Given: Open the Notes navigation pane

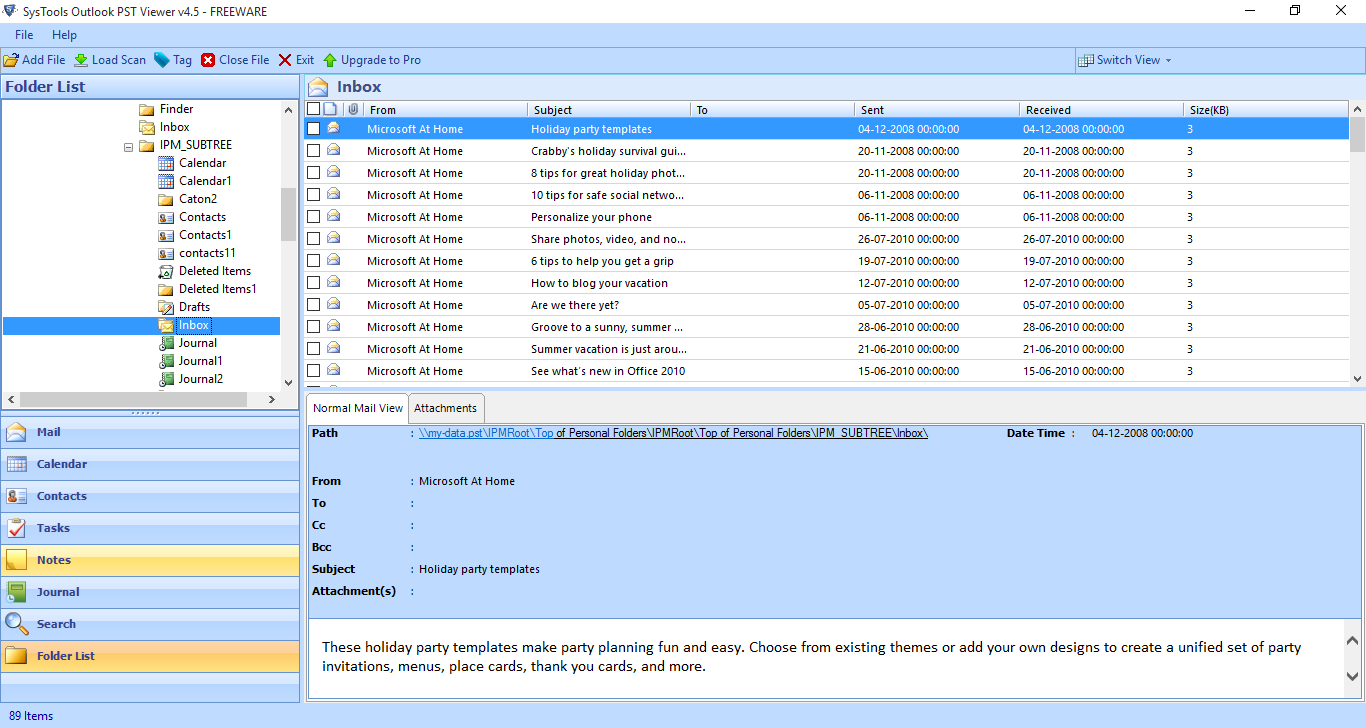Looking at the screenshot, I should point(150,560).
